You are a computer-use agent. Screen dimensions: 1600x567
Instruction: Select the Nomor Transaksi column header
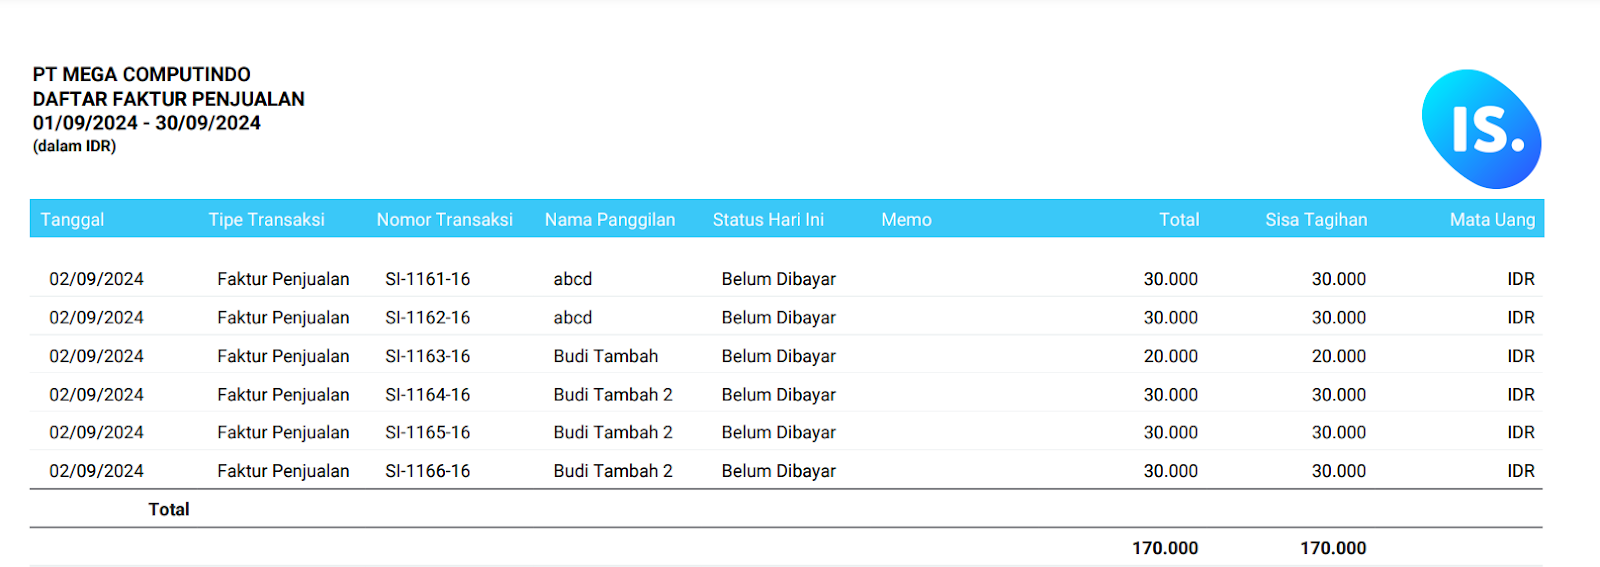coord(444,220)
